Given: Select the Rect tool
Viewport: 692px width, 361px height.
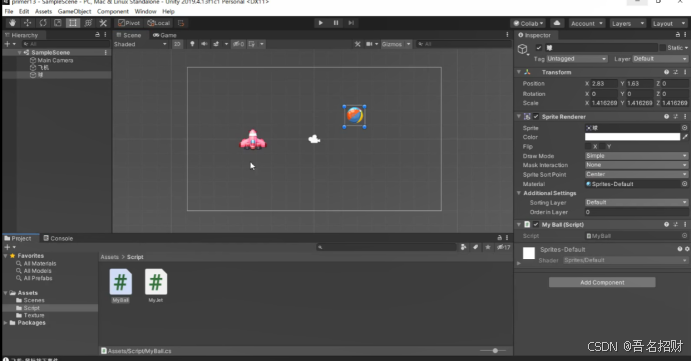Looking at the screenshot, I should (73, 23).
